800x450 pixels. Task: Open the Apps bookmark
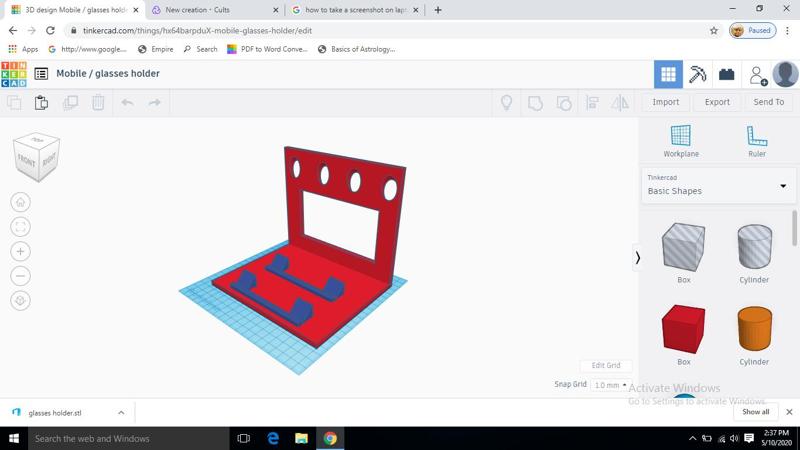[x=23, y=49]
